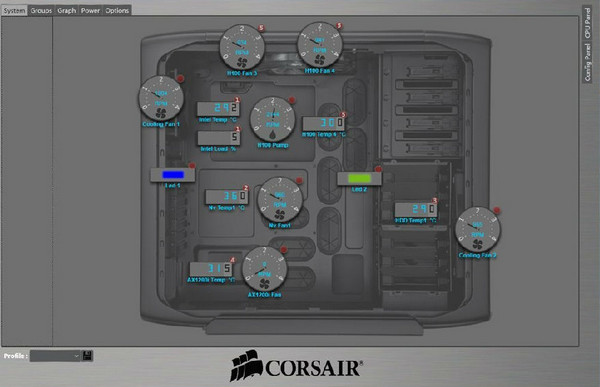Select the Nv Fan1 gauge
The width and height of the screenshot is (600, 387).
pos(280,199)
